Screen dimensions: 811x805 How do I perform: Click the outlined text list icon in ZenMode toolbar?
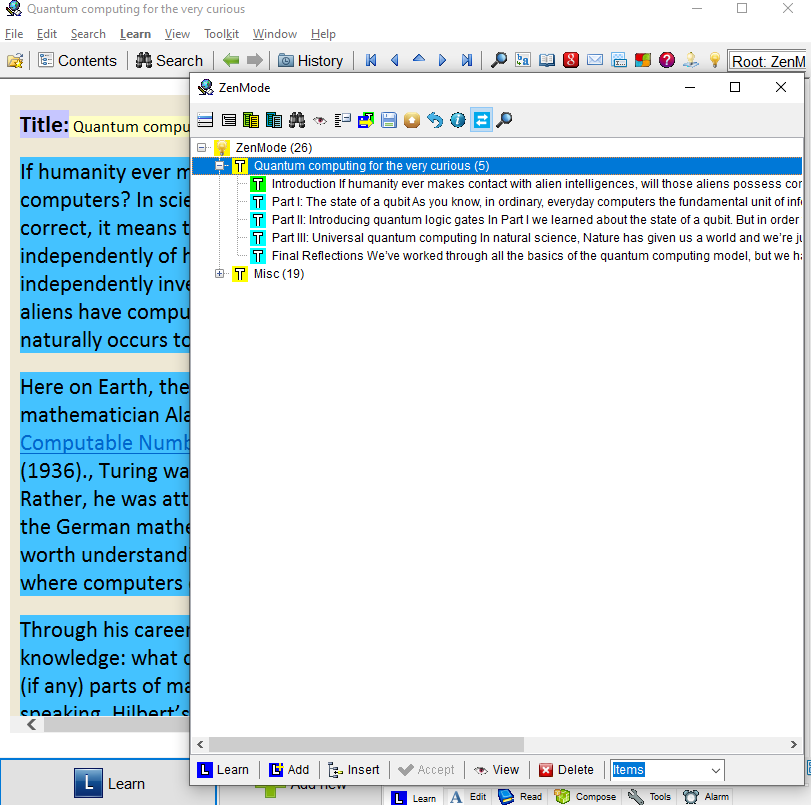pos(229,121)
